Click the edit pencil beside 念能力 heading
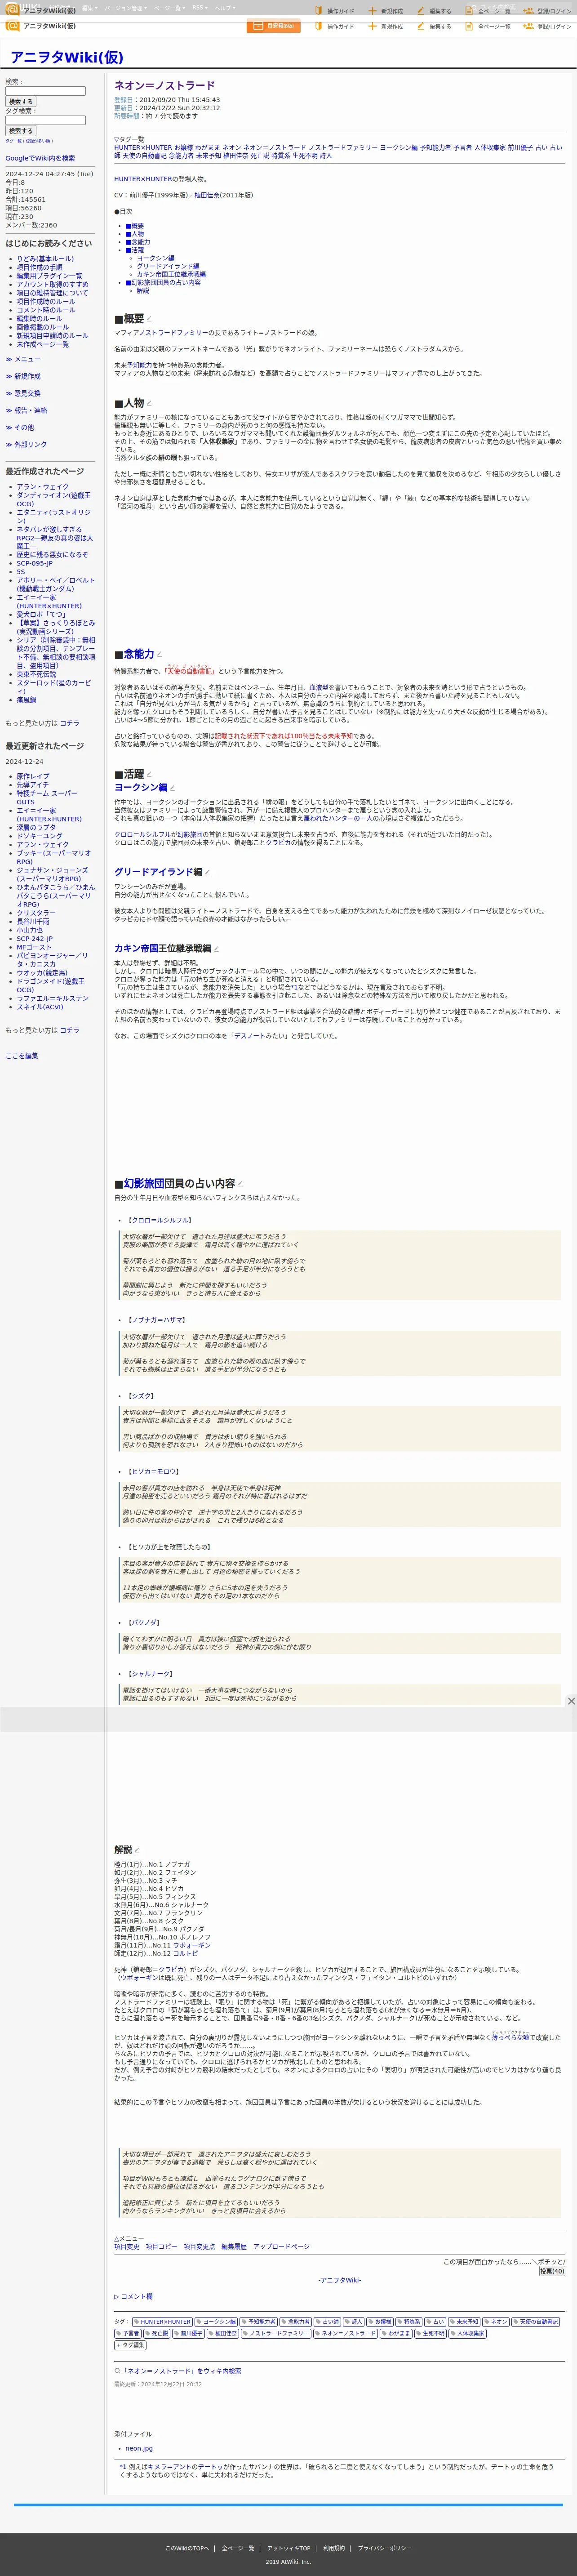The image size is (577, 2576). [160, 654]
